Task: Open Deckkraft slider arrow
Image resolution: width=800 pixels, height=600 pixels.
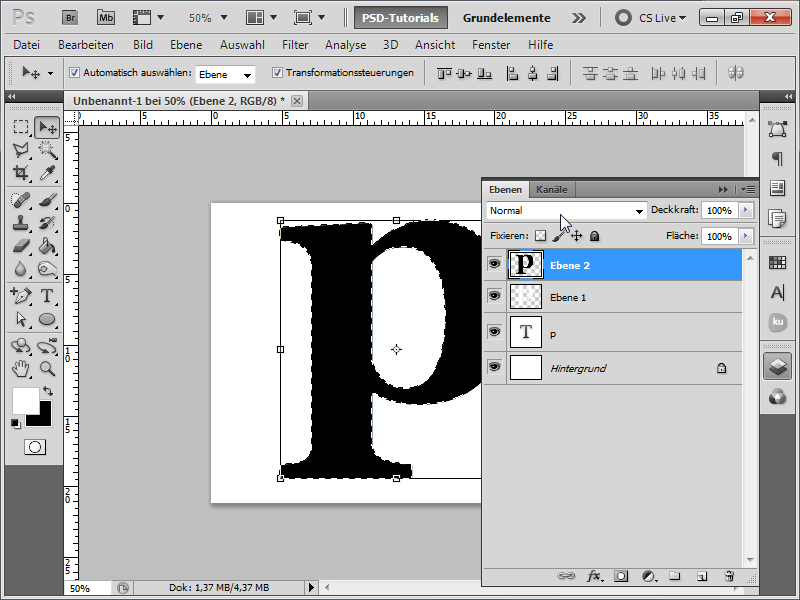Action: pyautogui.click(x=745, y=210)
